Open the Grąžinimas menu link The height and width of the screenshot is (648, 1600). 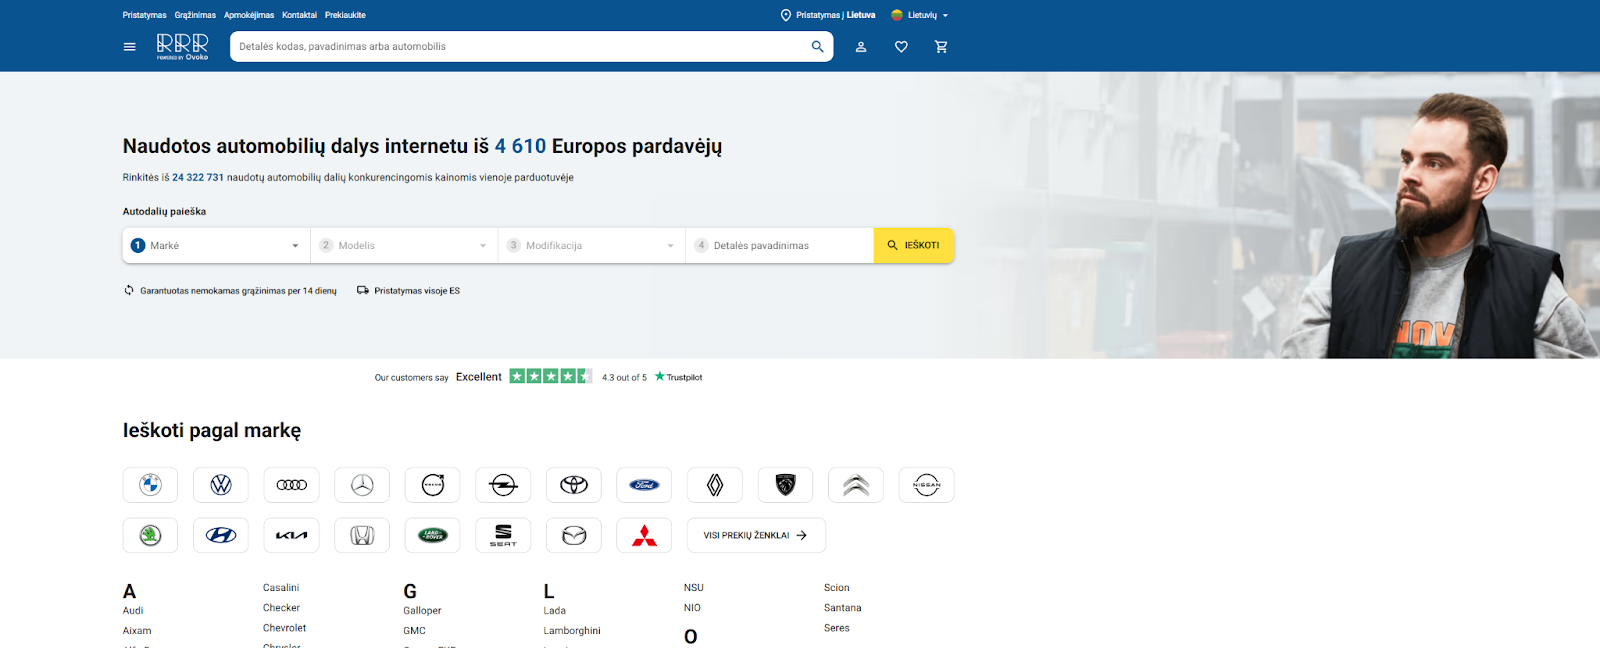[195, 15]
